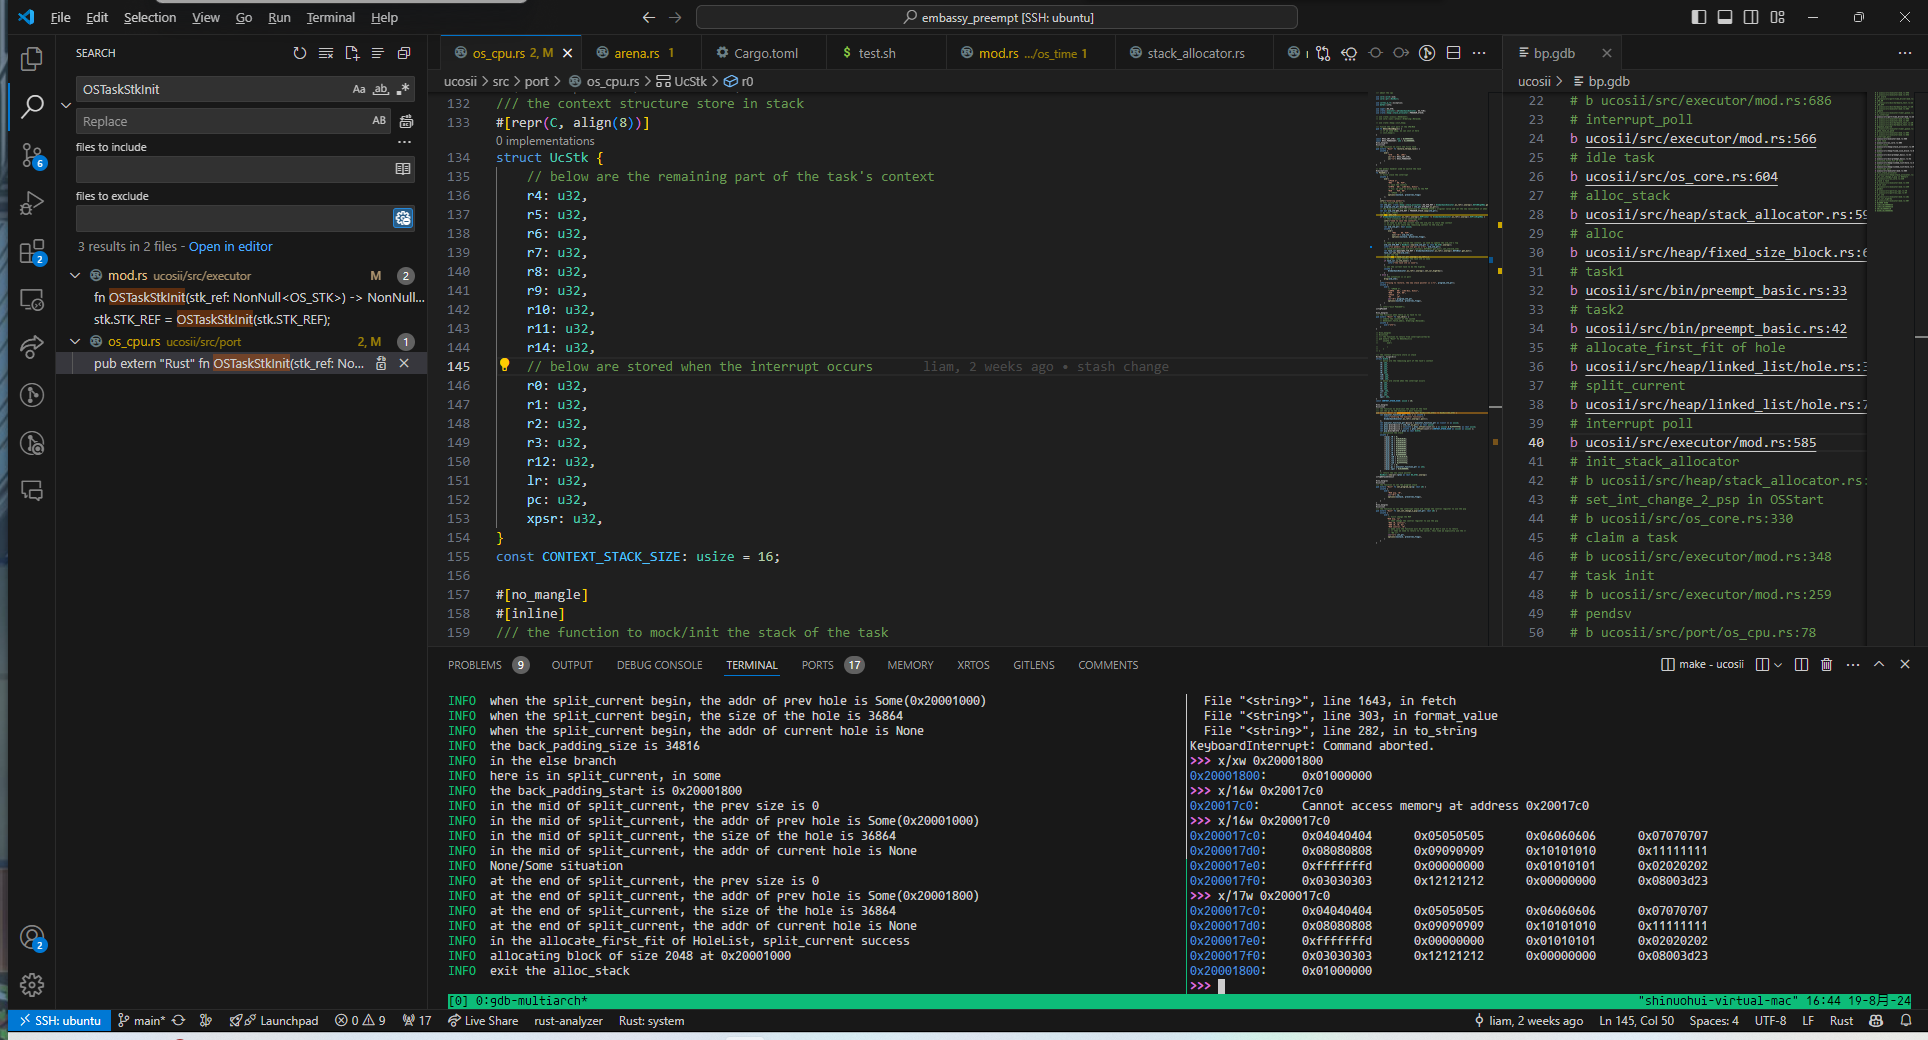1928x1040 pixels.
Task: Switch to the Cargo.toml editor tab
Action: 765,53
